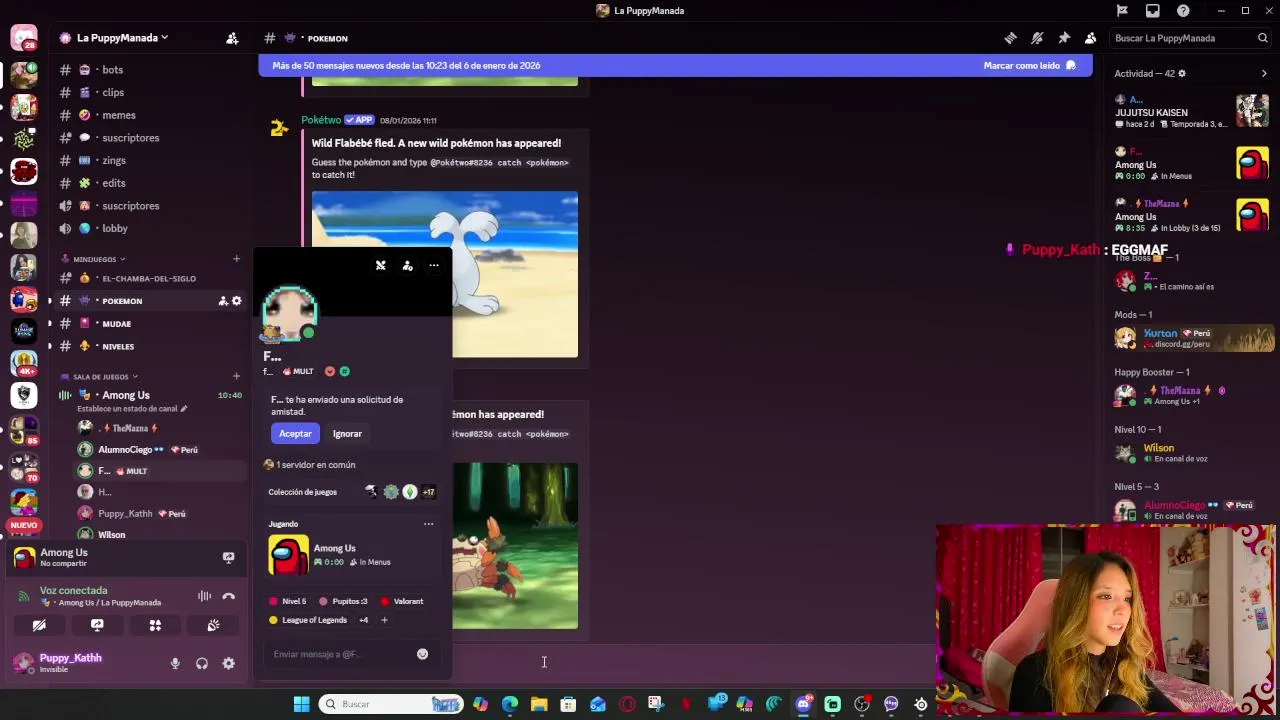Open Jugando activity more options
The height and width of the screenshot is (720, 1280).
(x=428, y=524)
